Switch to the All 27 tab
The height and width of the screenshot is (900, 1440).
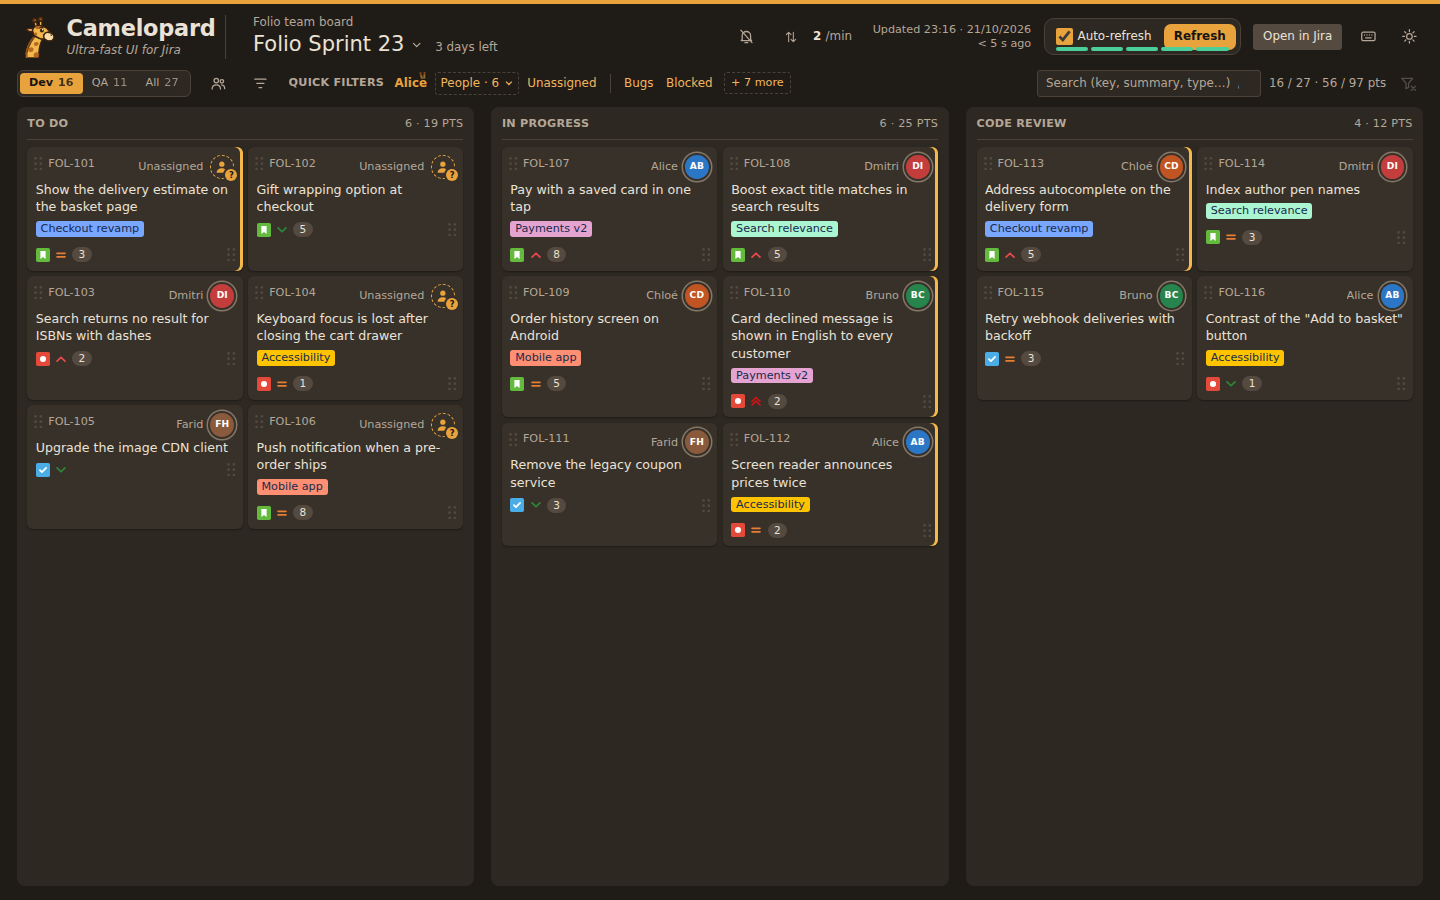[162, 83]
